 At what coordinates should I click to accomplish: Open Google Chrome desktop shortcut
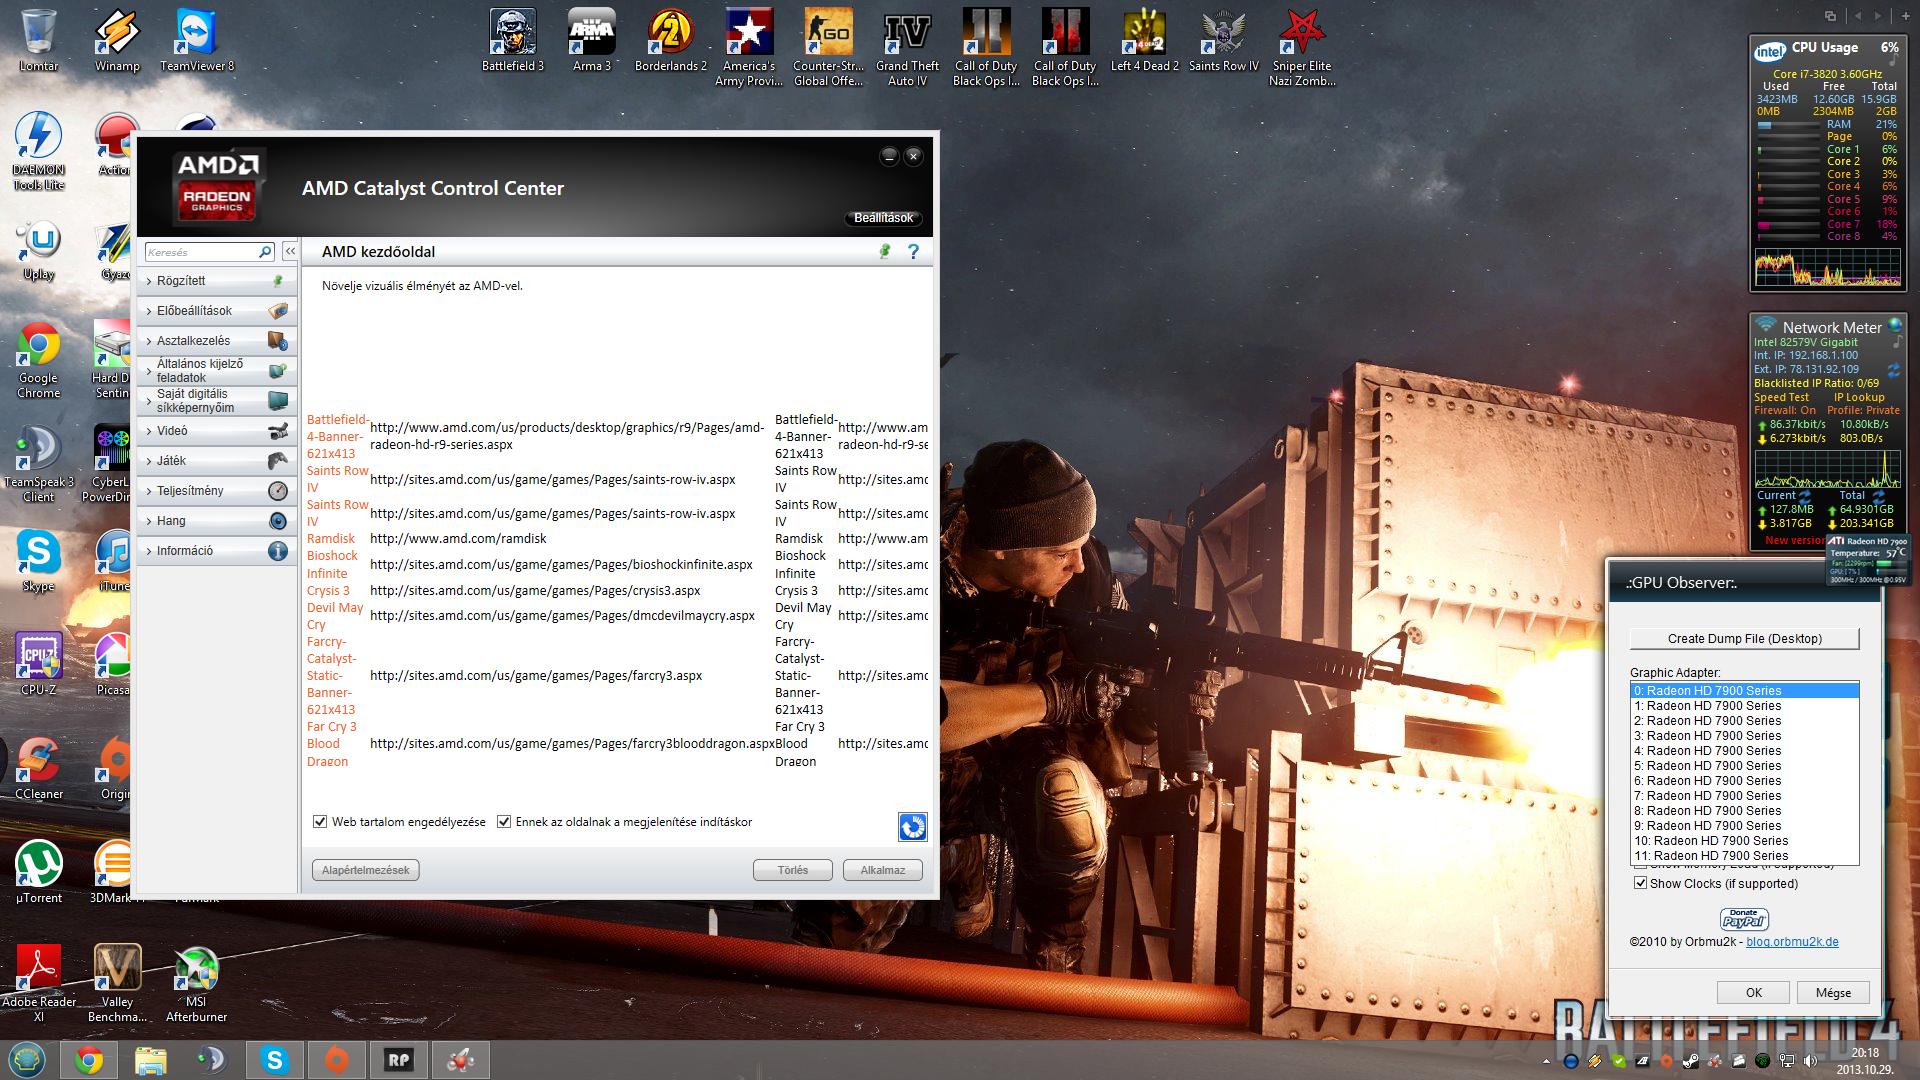(38, 360)
